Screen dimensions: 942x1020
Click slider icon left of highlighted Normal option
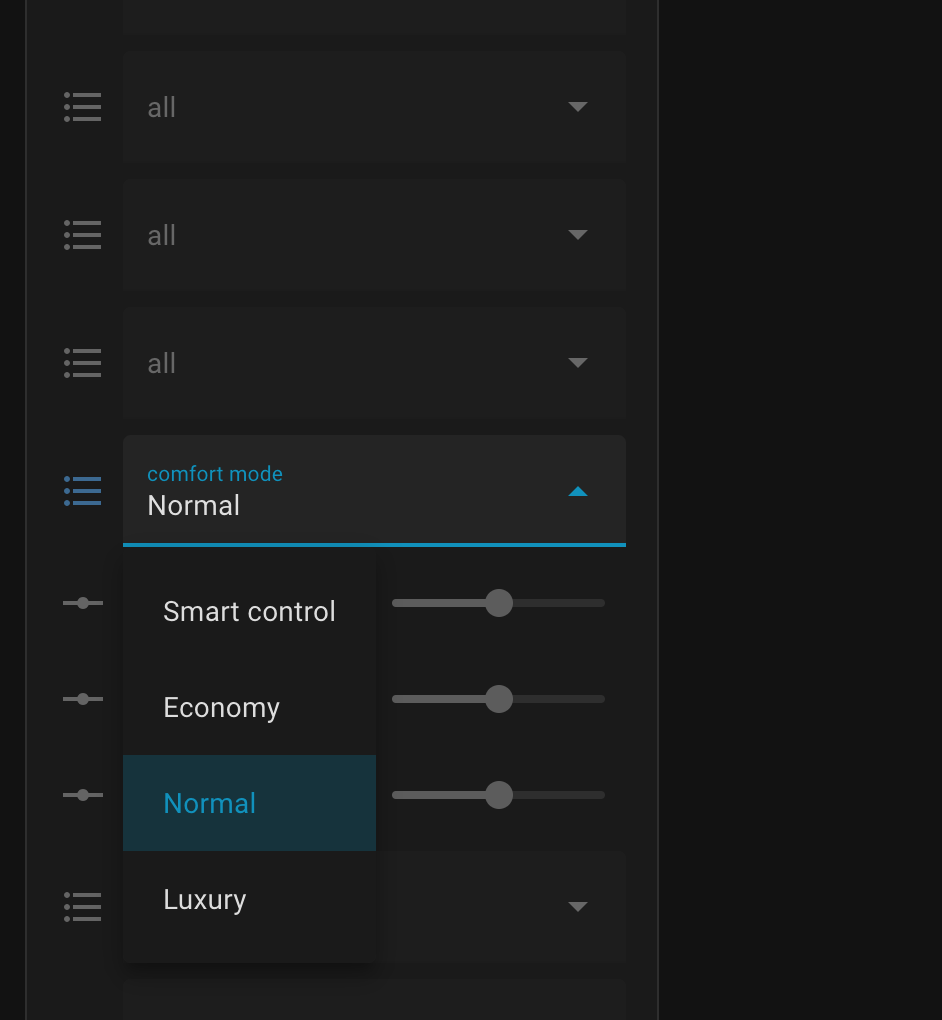(x=82, y=795)
